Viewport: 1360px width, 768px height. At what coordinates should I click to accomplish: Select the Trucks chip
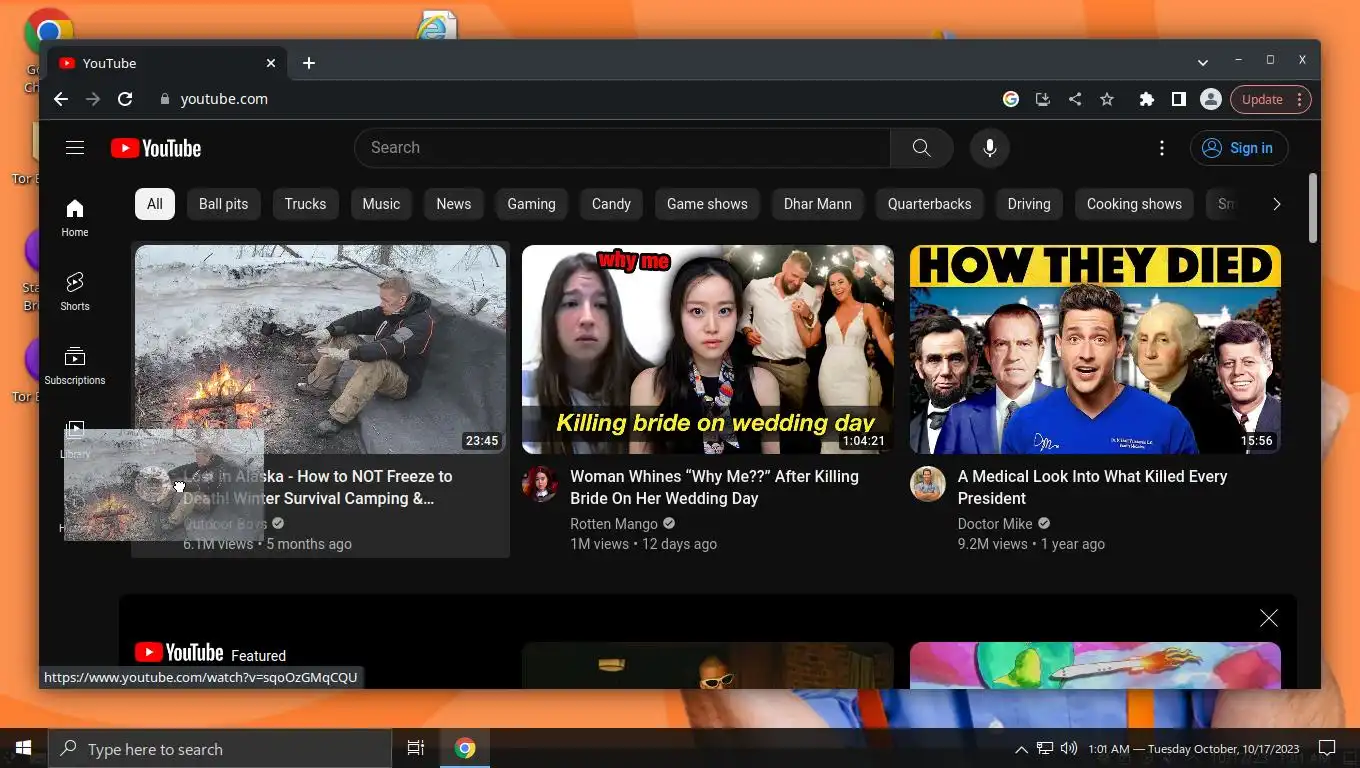[x=305, y=204]
